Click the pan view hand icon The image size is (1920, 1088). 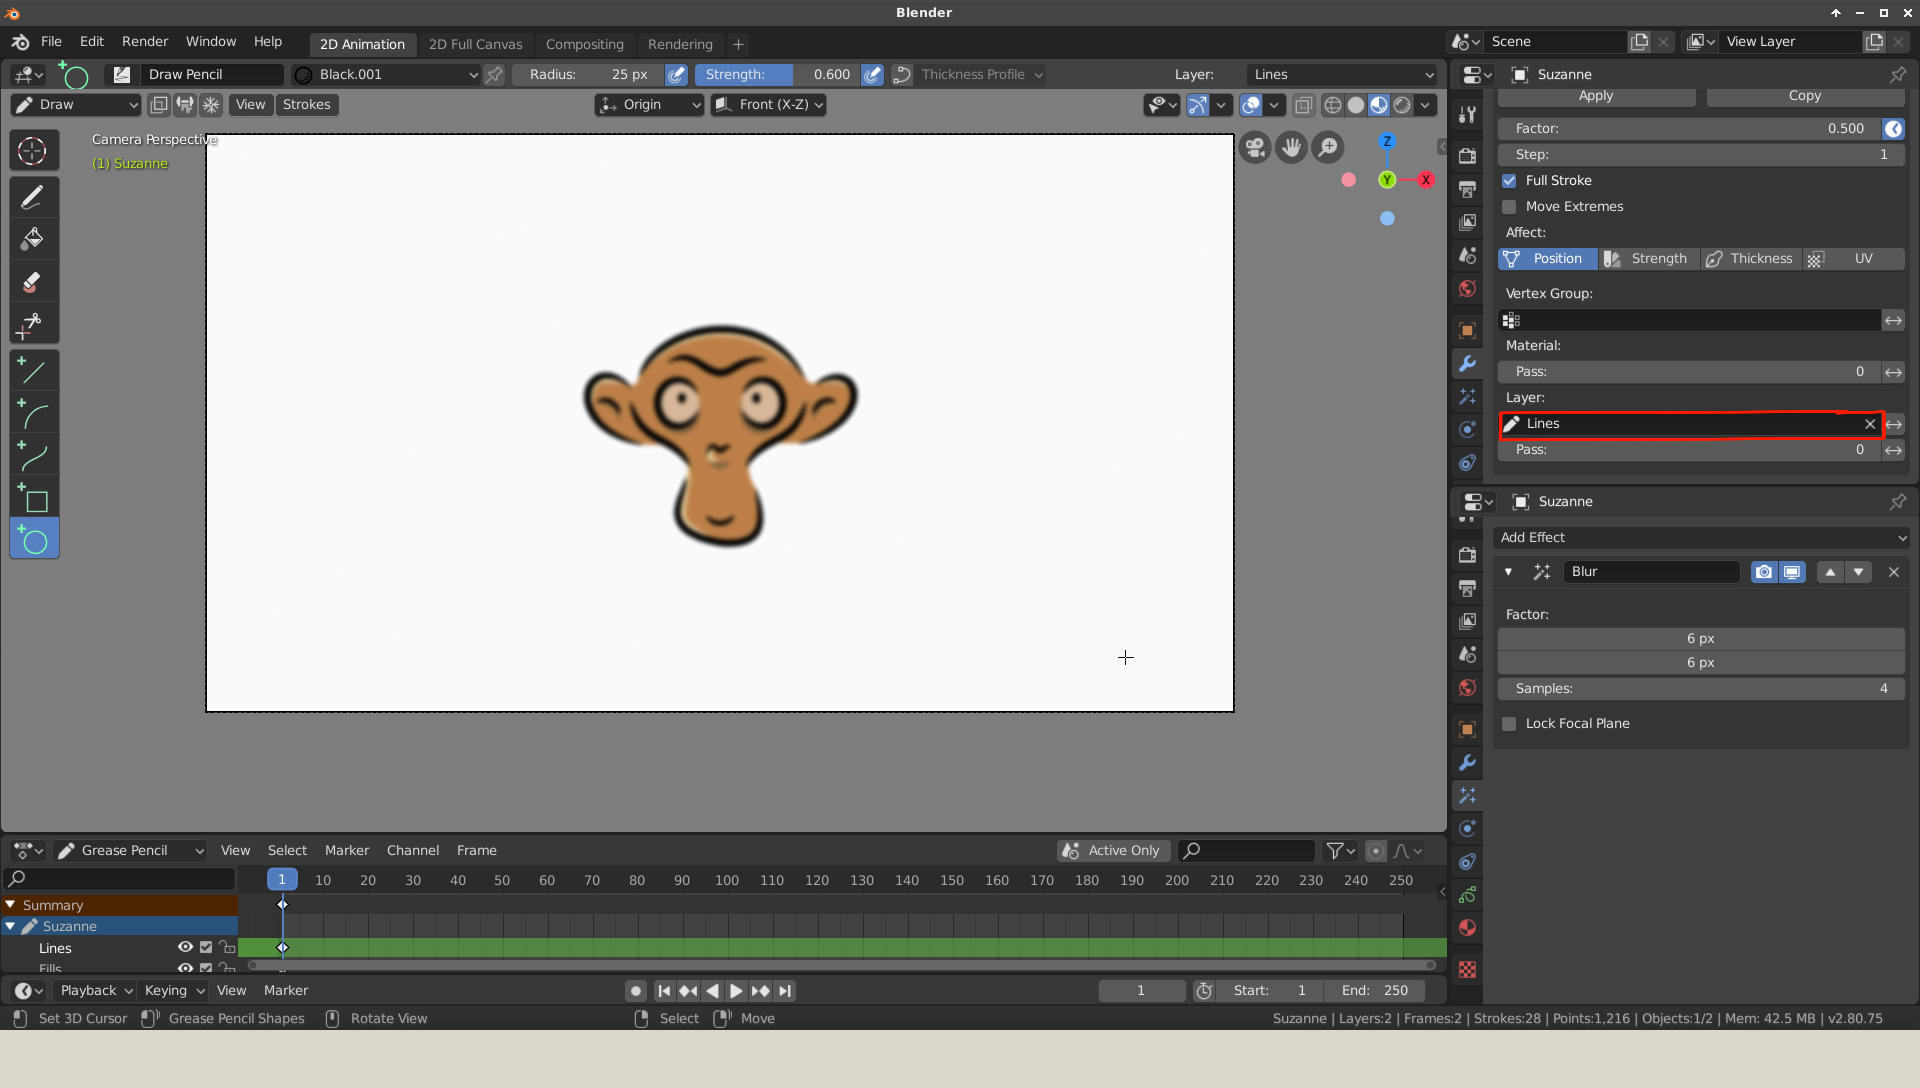[1292, 148]
